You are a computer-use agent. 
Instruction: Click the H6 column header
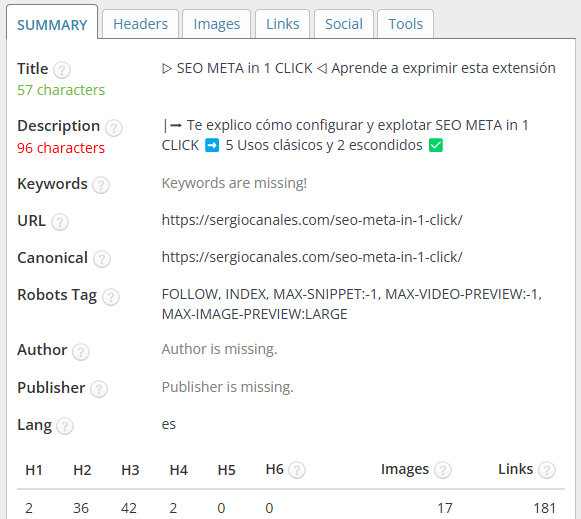[x=275, y=469]
